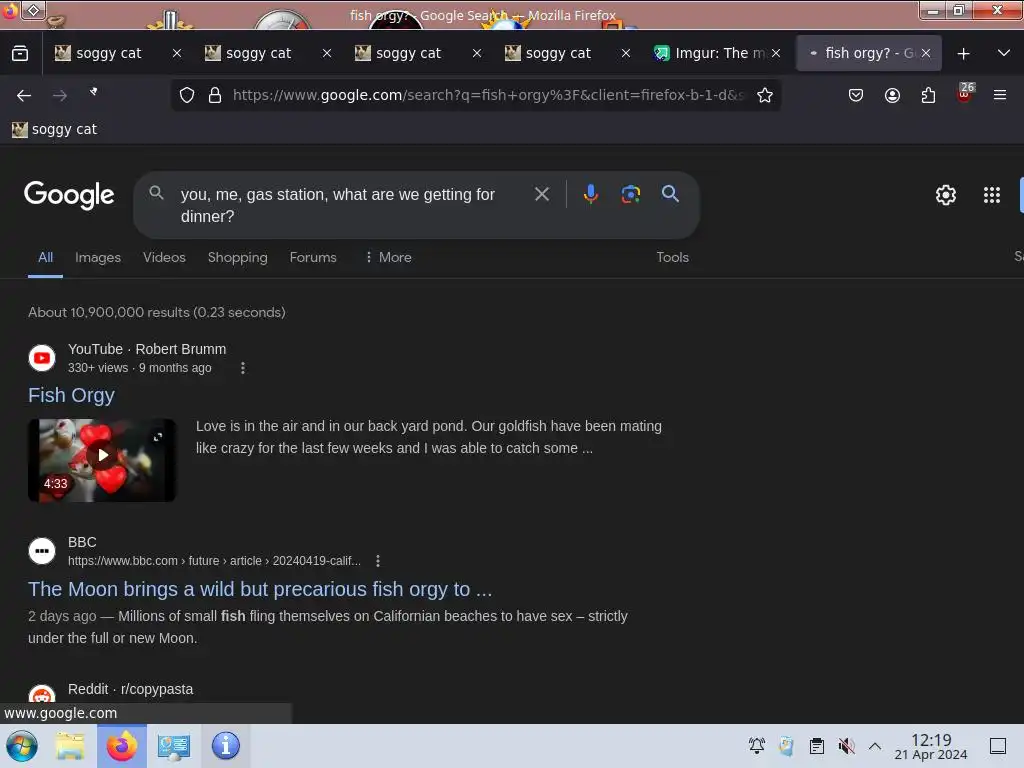Open the Tools search options
Image resolution: width=1024 pixels, height=768 pixels.
672,257
